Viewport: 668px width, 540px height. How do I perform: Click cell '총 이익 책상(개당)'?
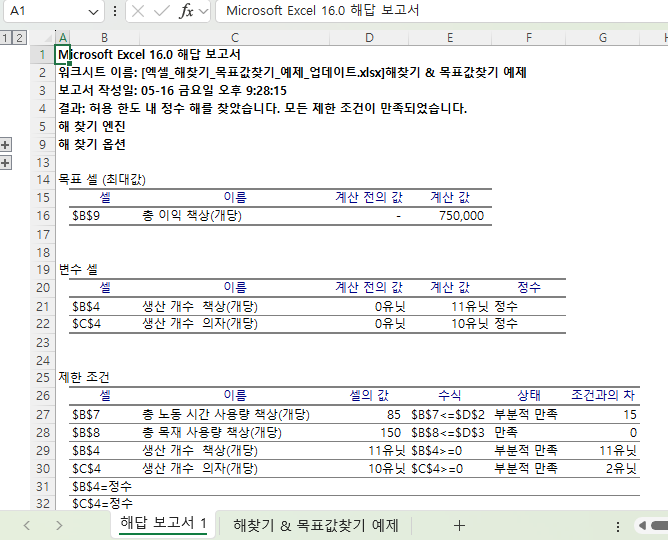tap(234, 216)
